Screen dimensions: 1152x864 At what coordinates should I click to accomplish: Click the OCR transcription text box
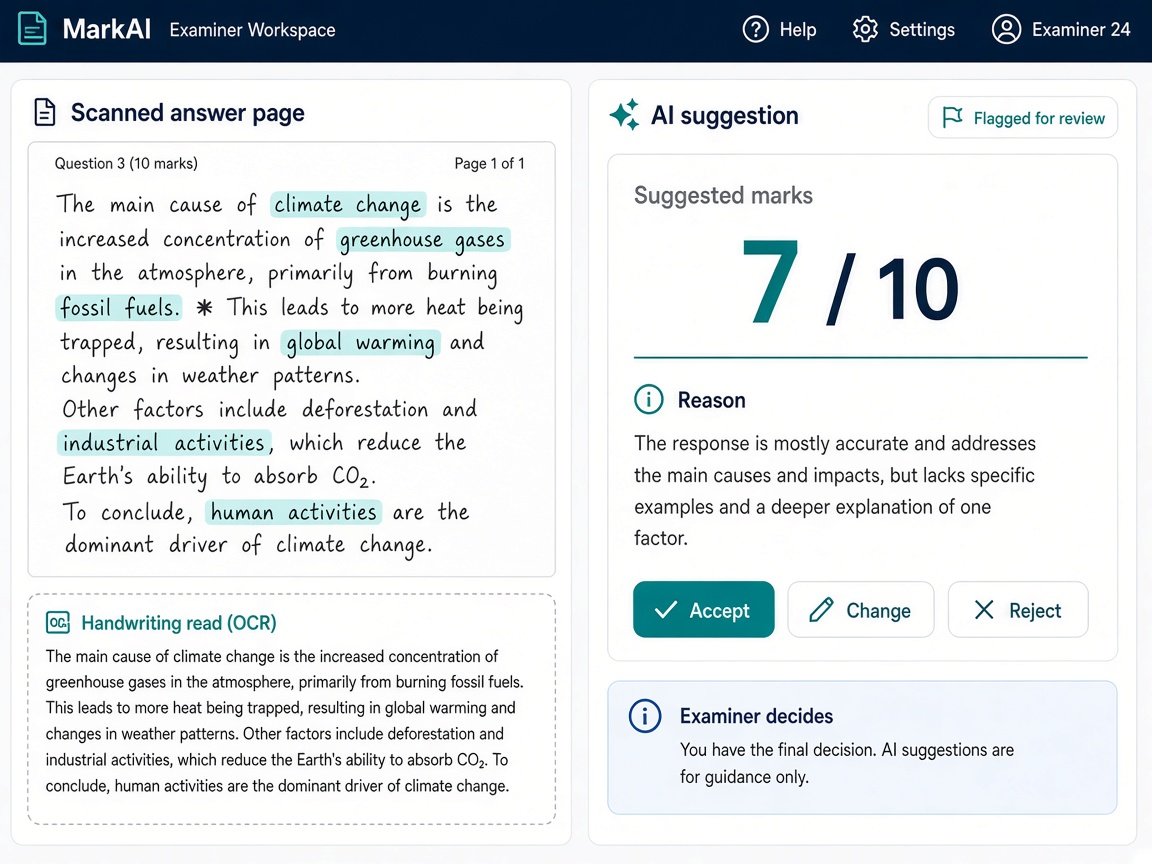[x=292, y=709]
